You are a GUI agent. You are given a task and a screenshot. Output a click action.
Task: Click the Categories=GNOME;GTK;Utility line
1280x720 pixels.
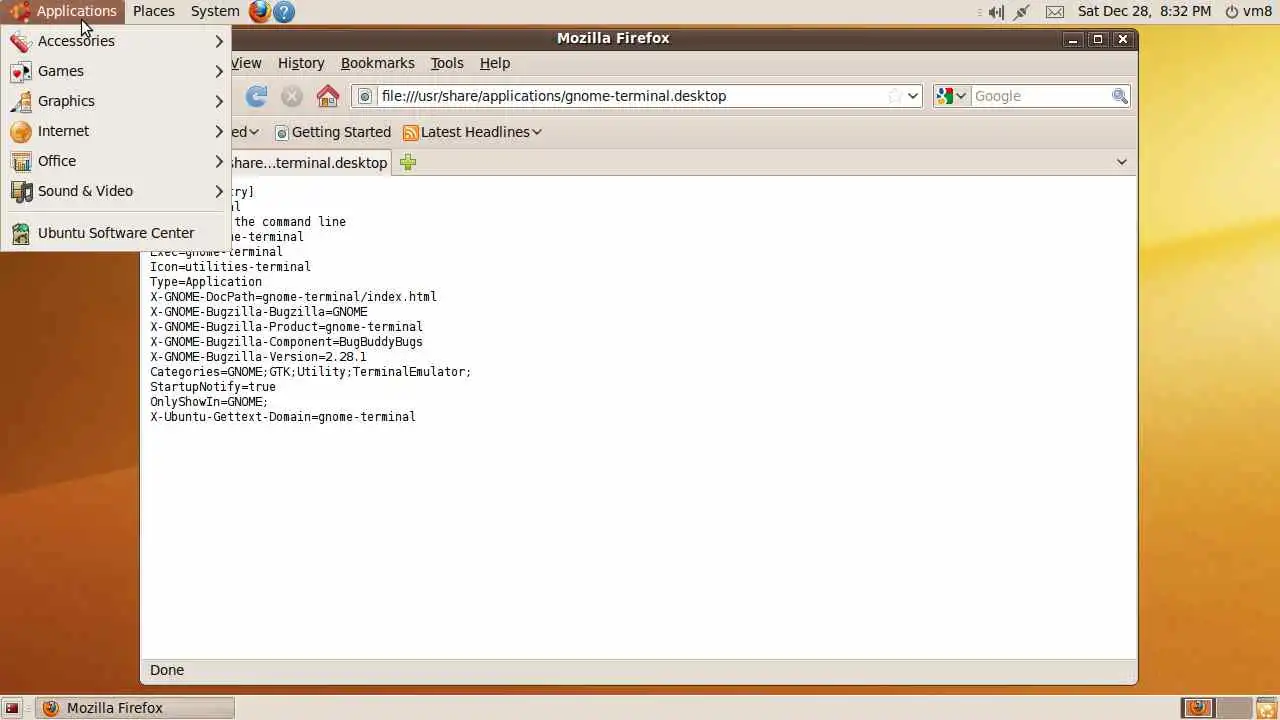point(310,372)
